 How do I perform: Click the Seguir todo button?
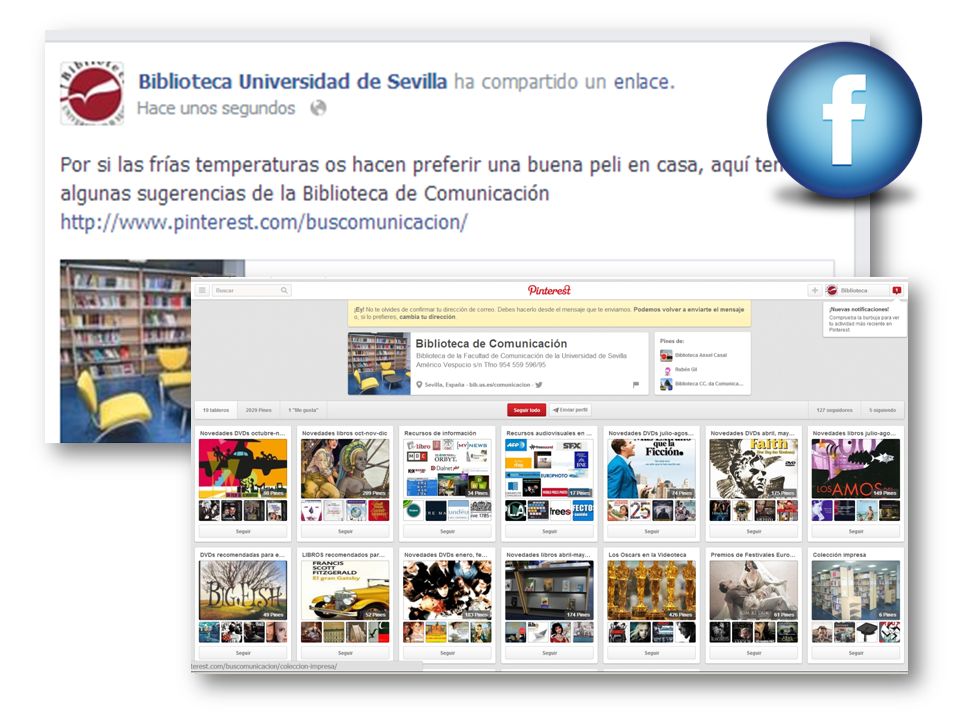point(527,410)
